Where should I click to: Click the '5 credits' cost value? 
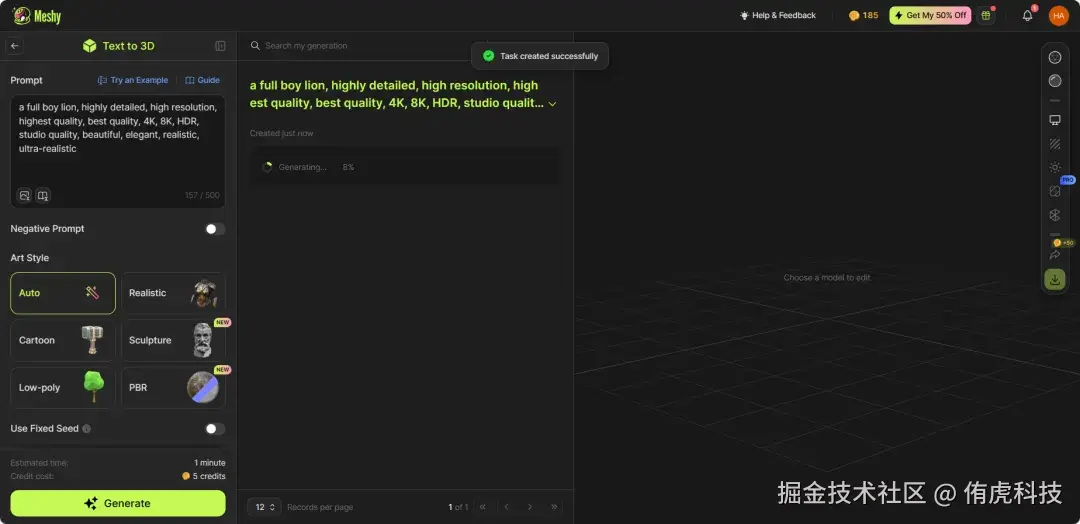[209, 476]
